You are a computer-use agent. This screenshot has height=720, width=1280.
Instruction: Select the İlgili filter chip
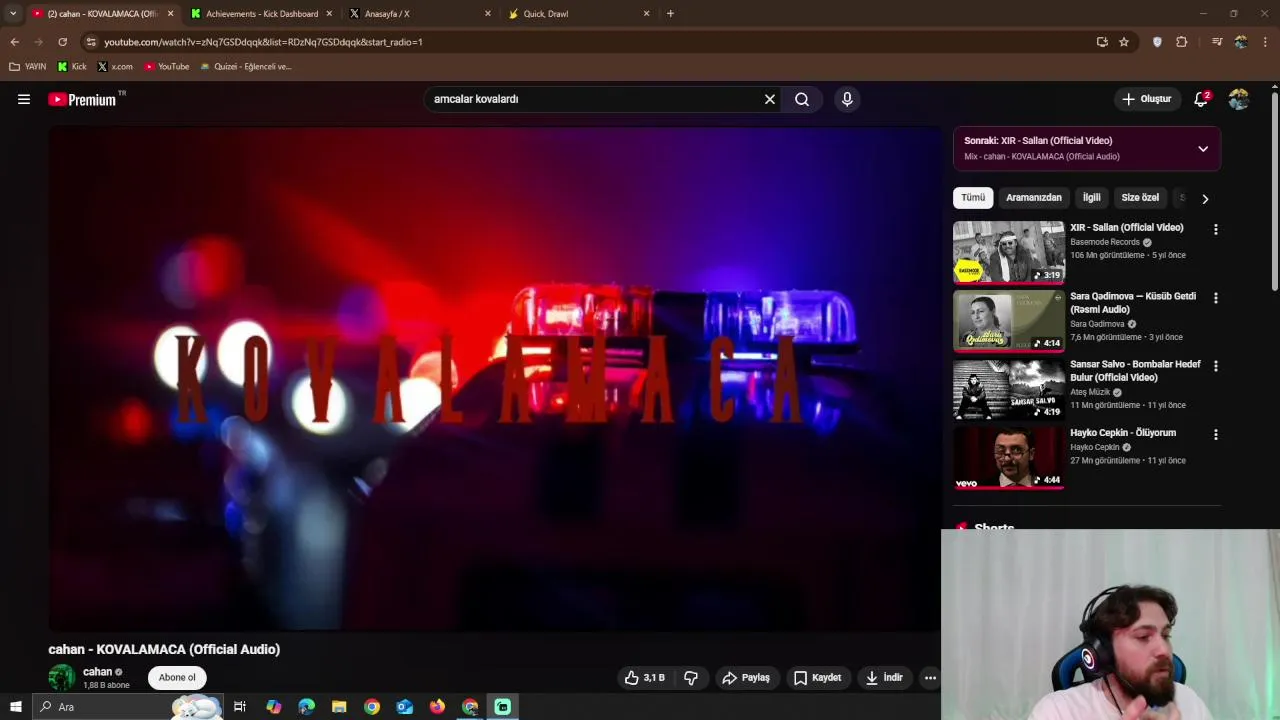(1091, 198)
